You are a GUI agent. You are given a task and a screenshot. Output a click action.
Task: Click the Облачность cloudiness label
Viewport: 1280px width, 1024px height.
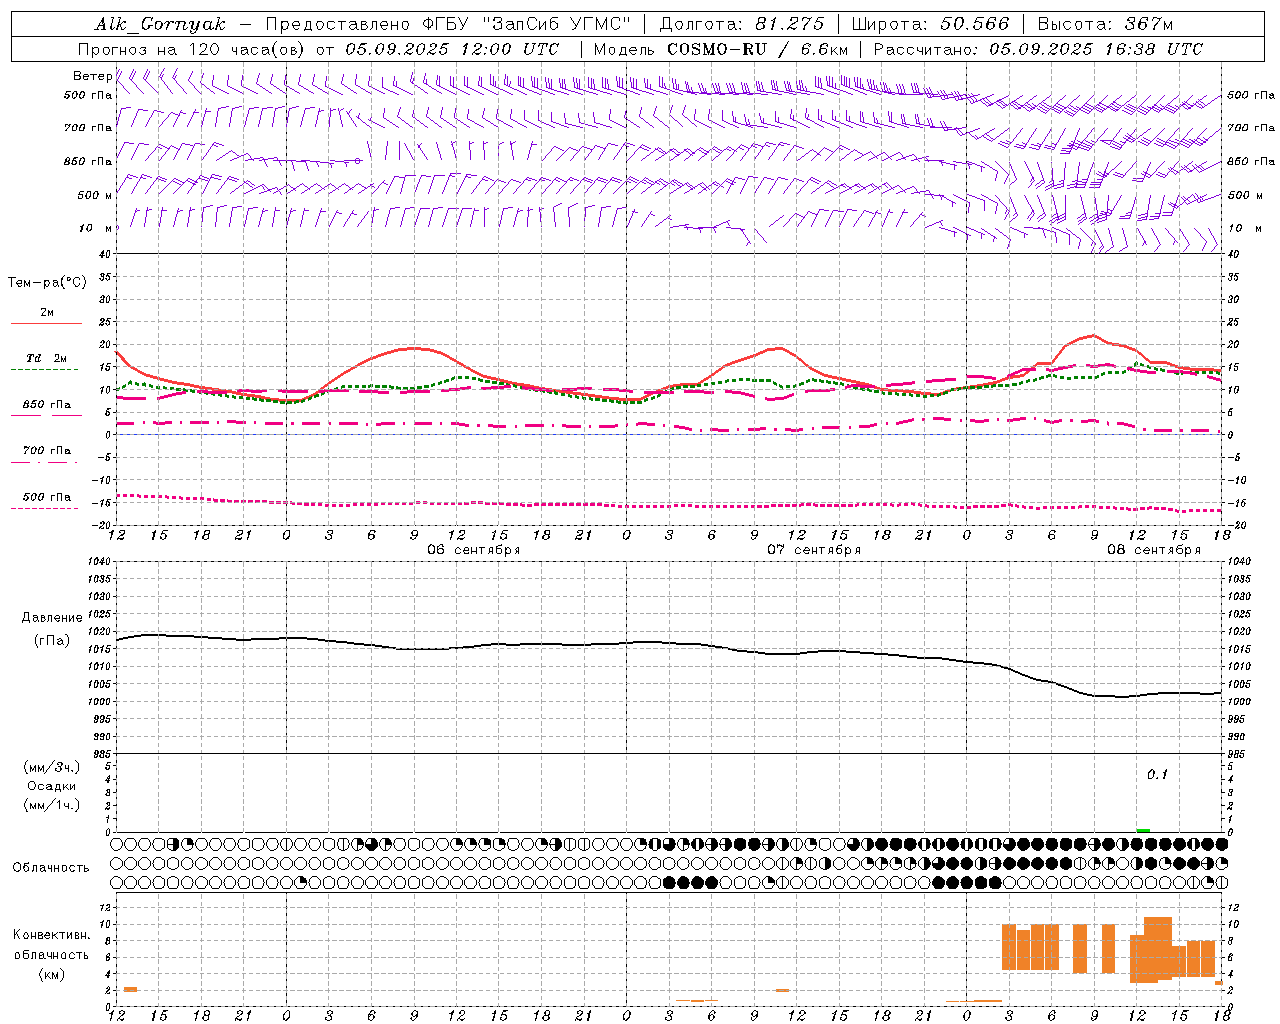coord(51,867)
